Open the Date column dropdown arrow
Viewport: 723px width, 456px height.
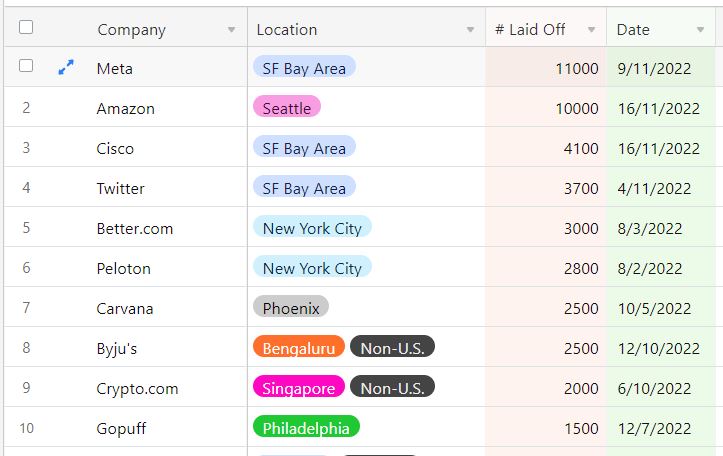click(x=700, y=30)
